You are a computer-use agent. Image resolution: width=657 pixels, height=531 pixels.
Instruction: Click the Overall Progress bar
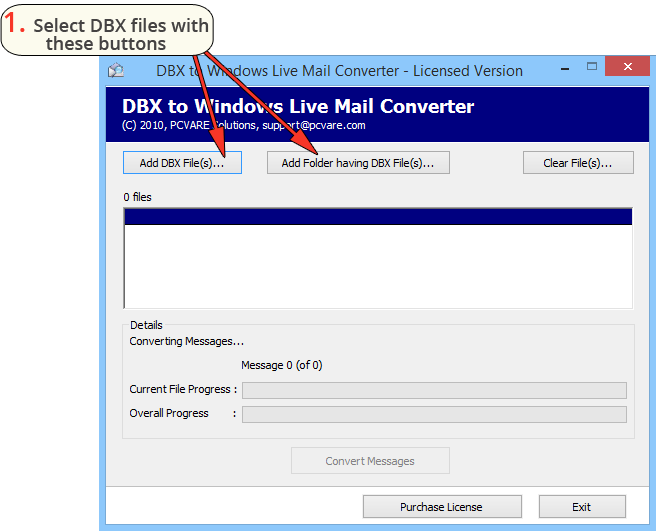point(434,414)
